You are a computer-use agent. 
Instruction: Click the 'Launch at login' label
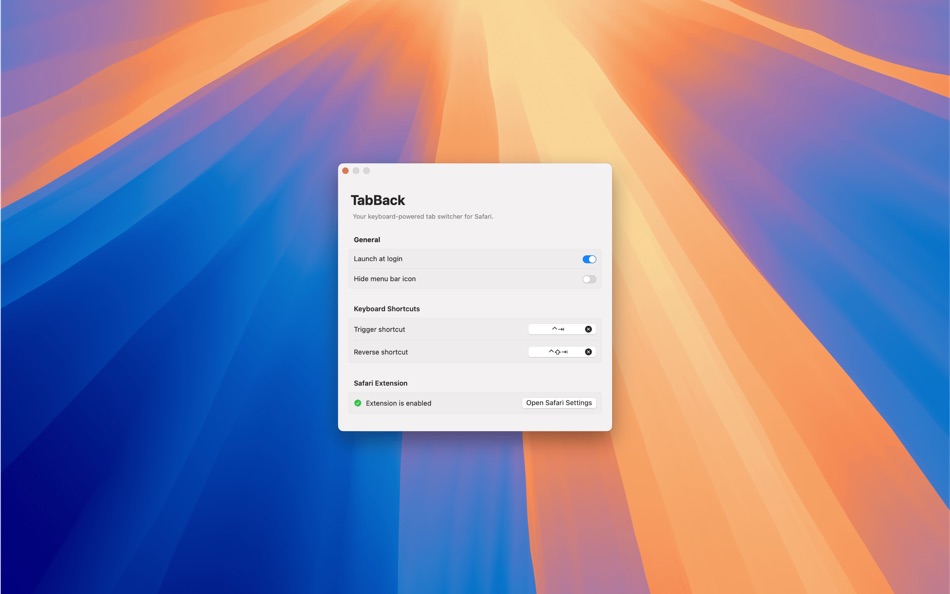[x=378, y=259]
